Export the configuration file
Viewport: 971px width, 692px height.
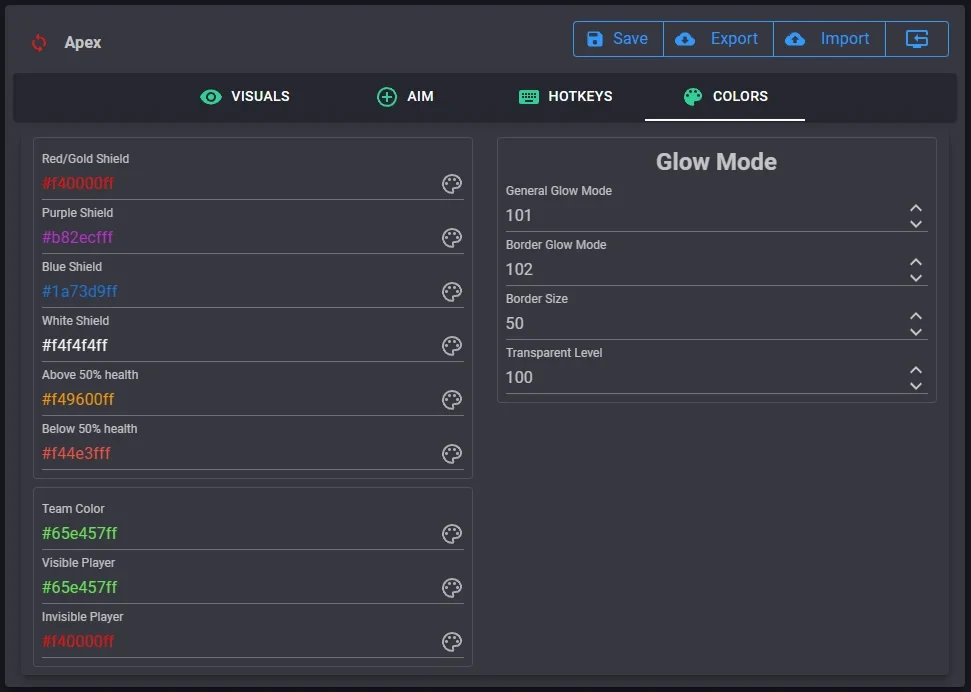[x=718, y=39]
